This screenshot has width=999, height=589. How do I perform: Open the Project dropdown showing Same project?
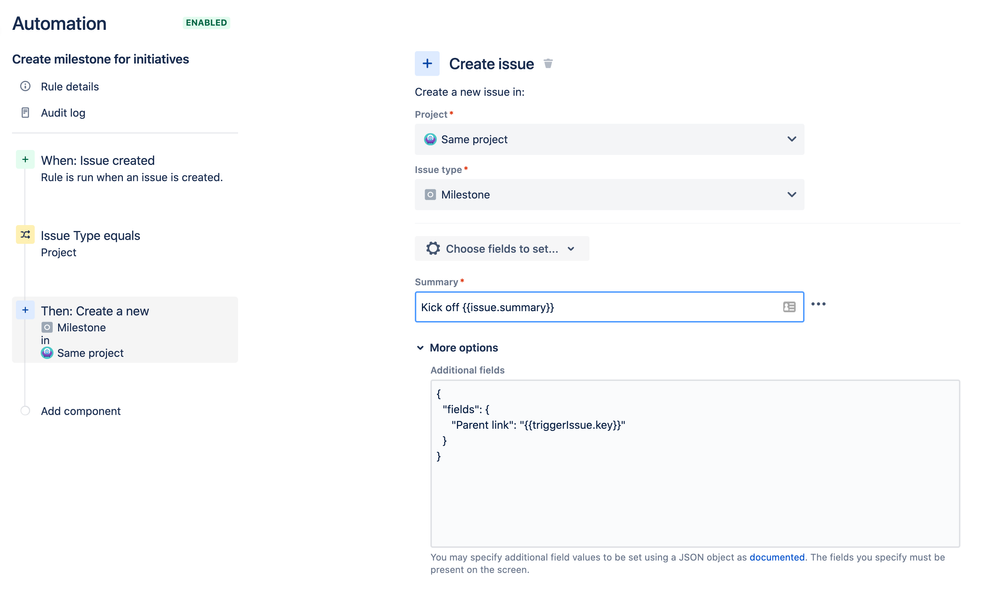(x=609, y=139)
